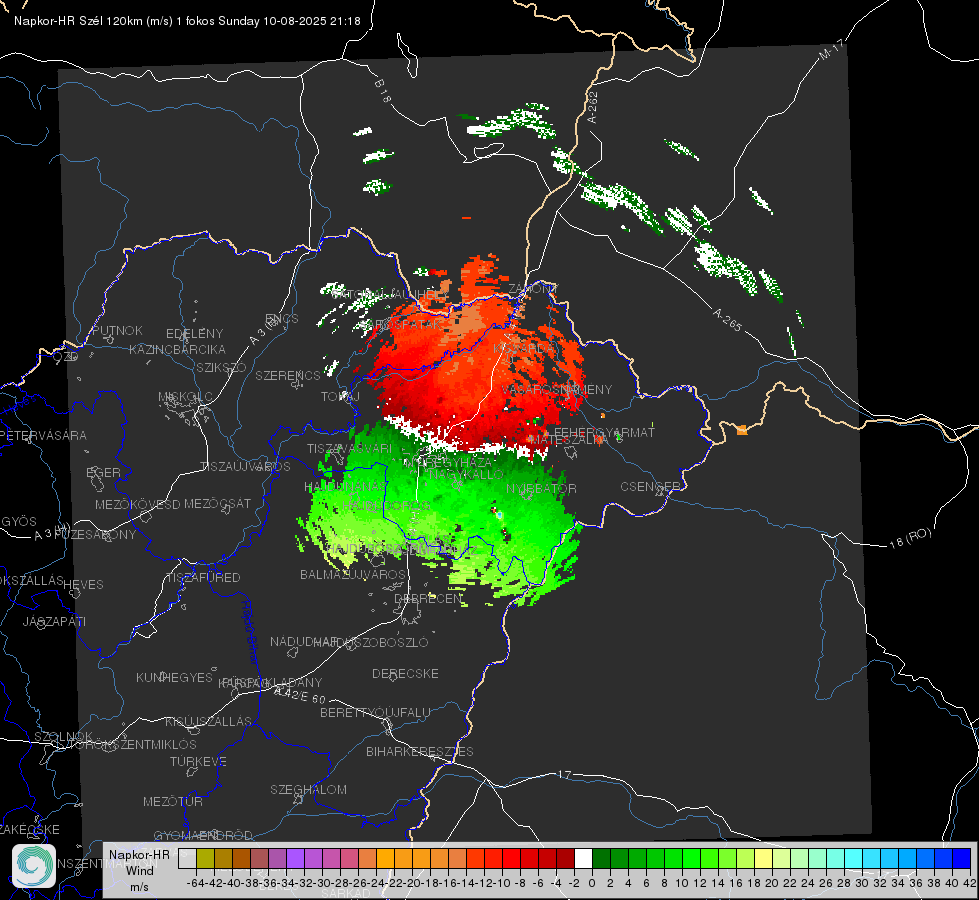Image resolution: width=979 pixels, height=900 pixels.
Task: Click the ZAHONY town label
Action: 533,289
